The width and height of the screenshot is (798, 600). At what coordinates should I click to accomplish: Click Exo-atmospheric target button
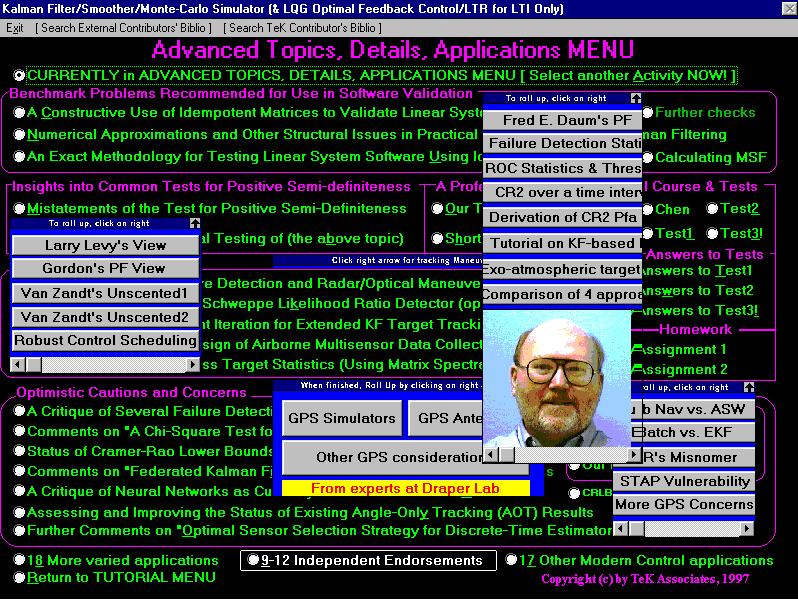[x=562, y=269]
